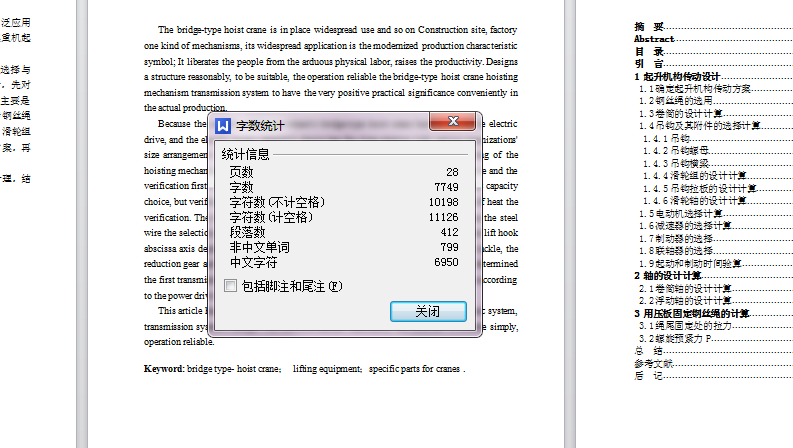
Task: Open contents entry 2.2 浮动轴的设计计算
Action: pyautogui.click(x=715, y=301)
